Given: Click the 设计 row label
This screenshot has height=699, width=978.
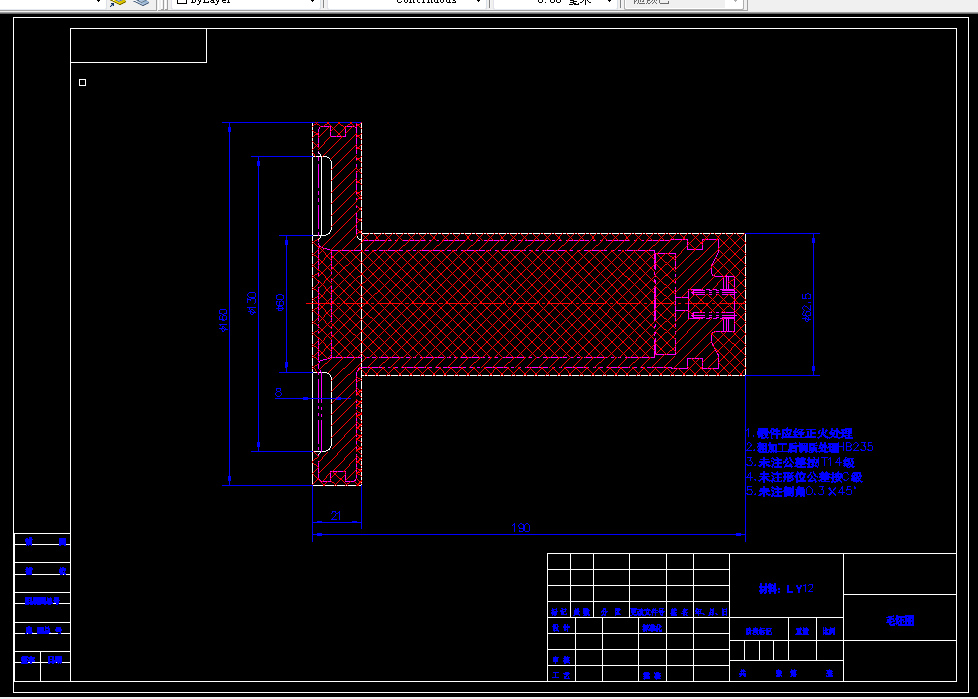Looking at the screenshot, I should 561,627.
